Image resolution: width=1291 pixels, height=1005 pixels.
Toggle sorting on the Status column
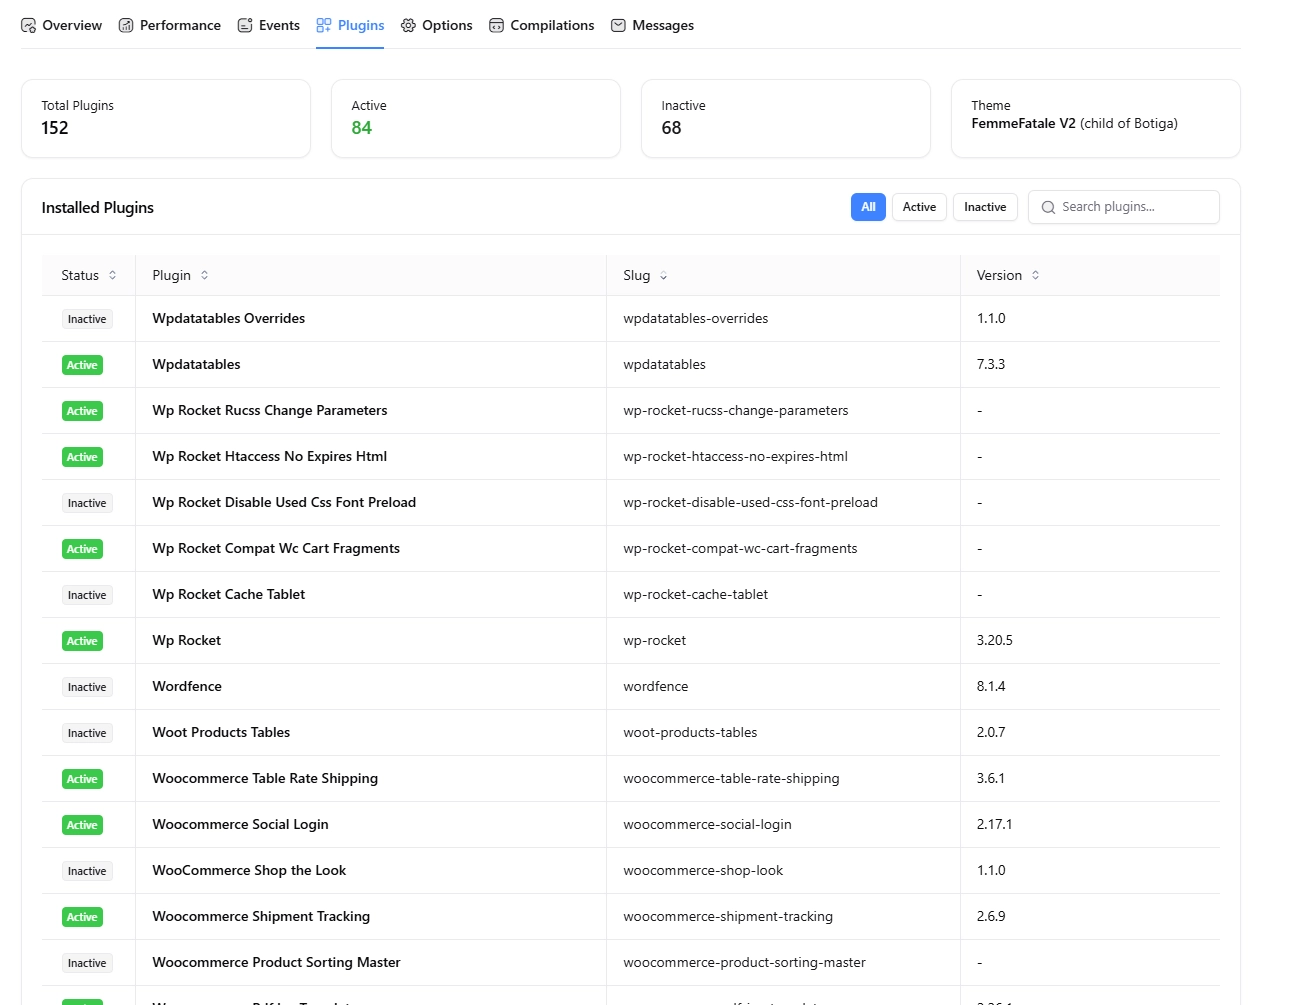[x=86, y=275]
